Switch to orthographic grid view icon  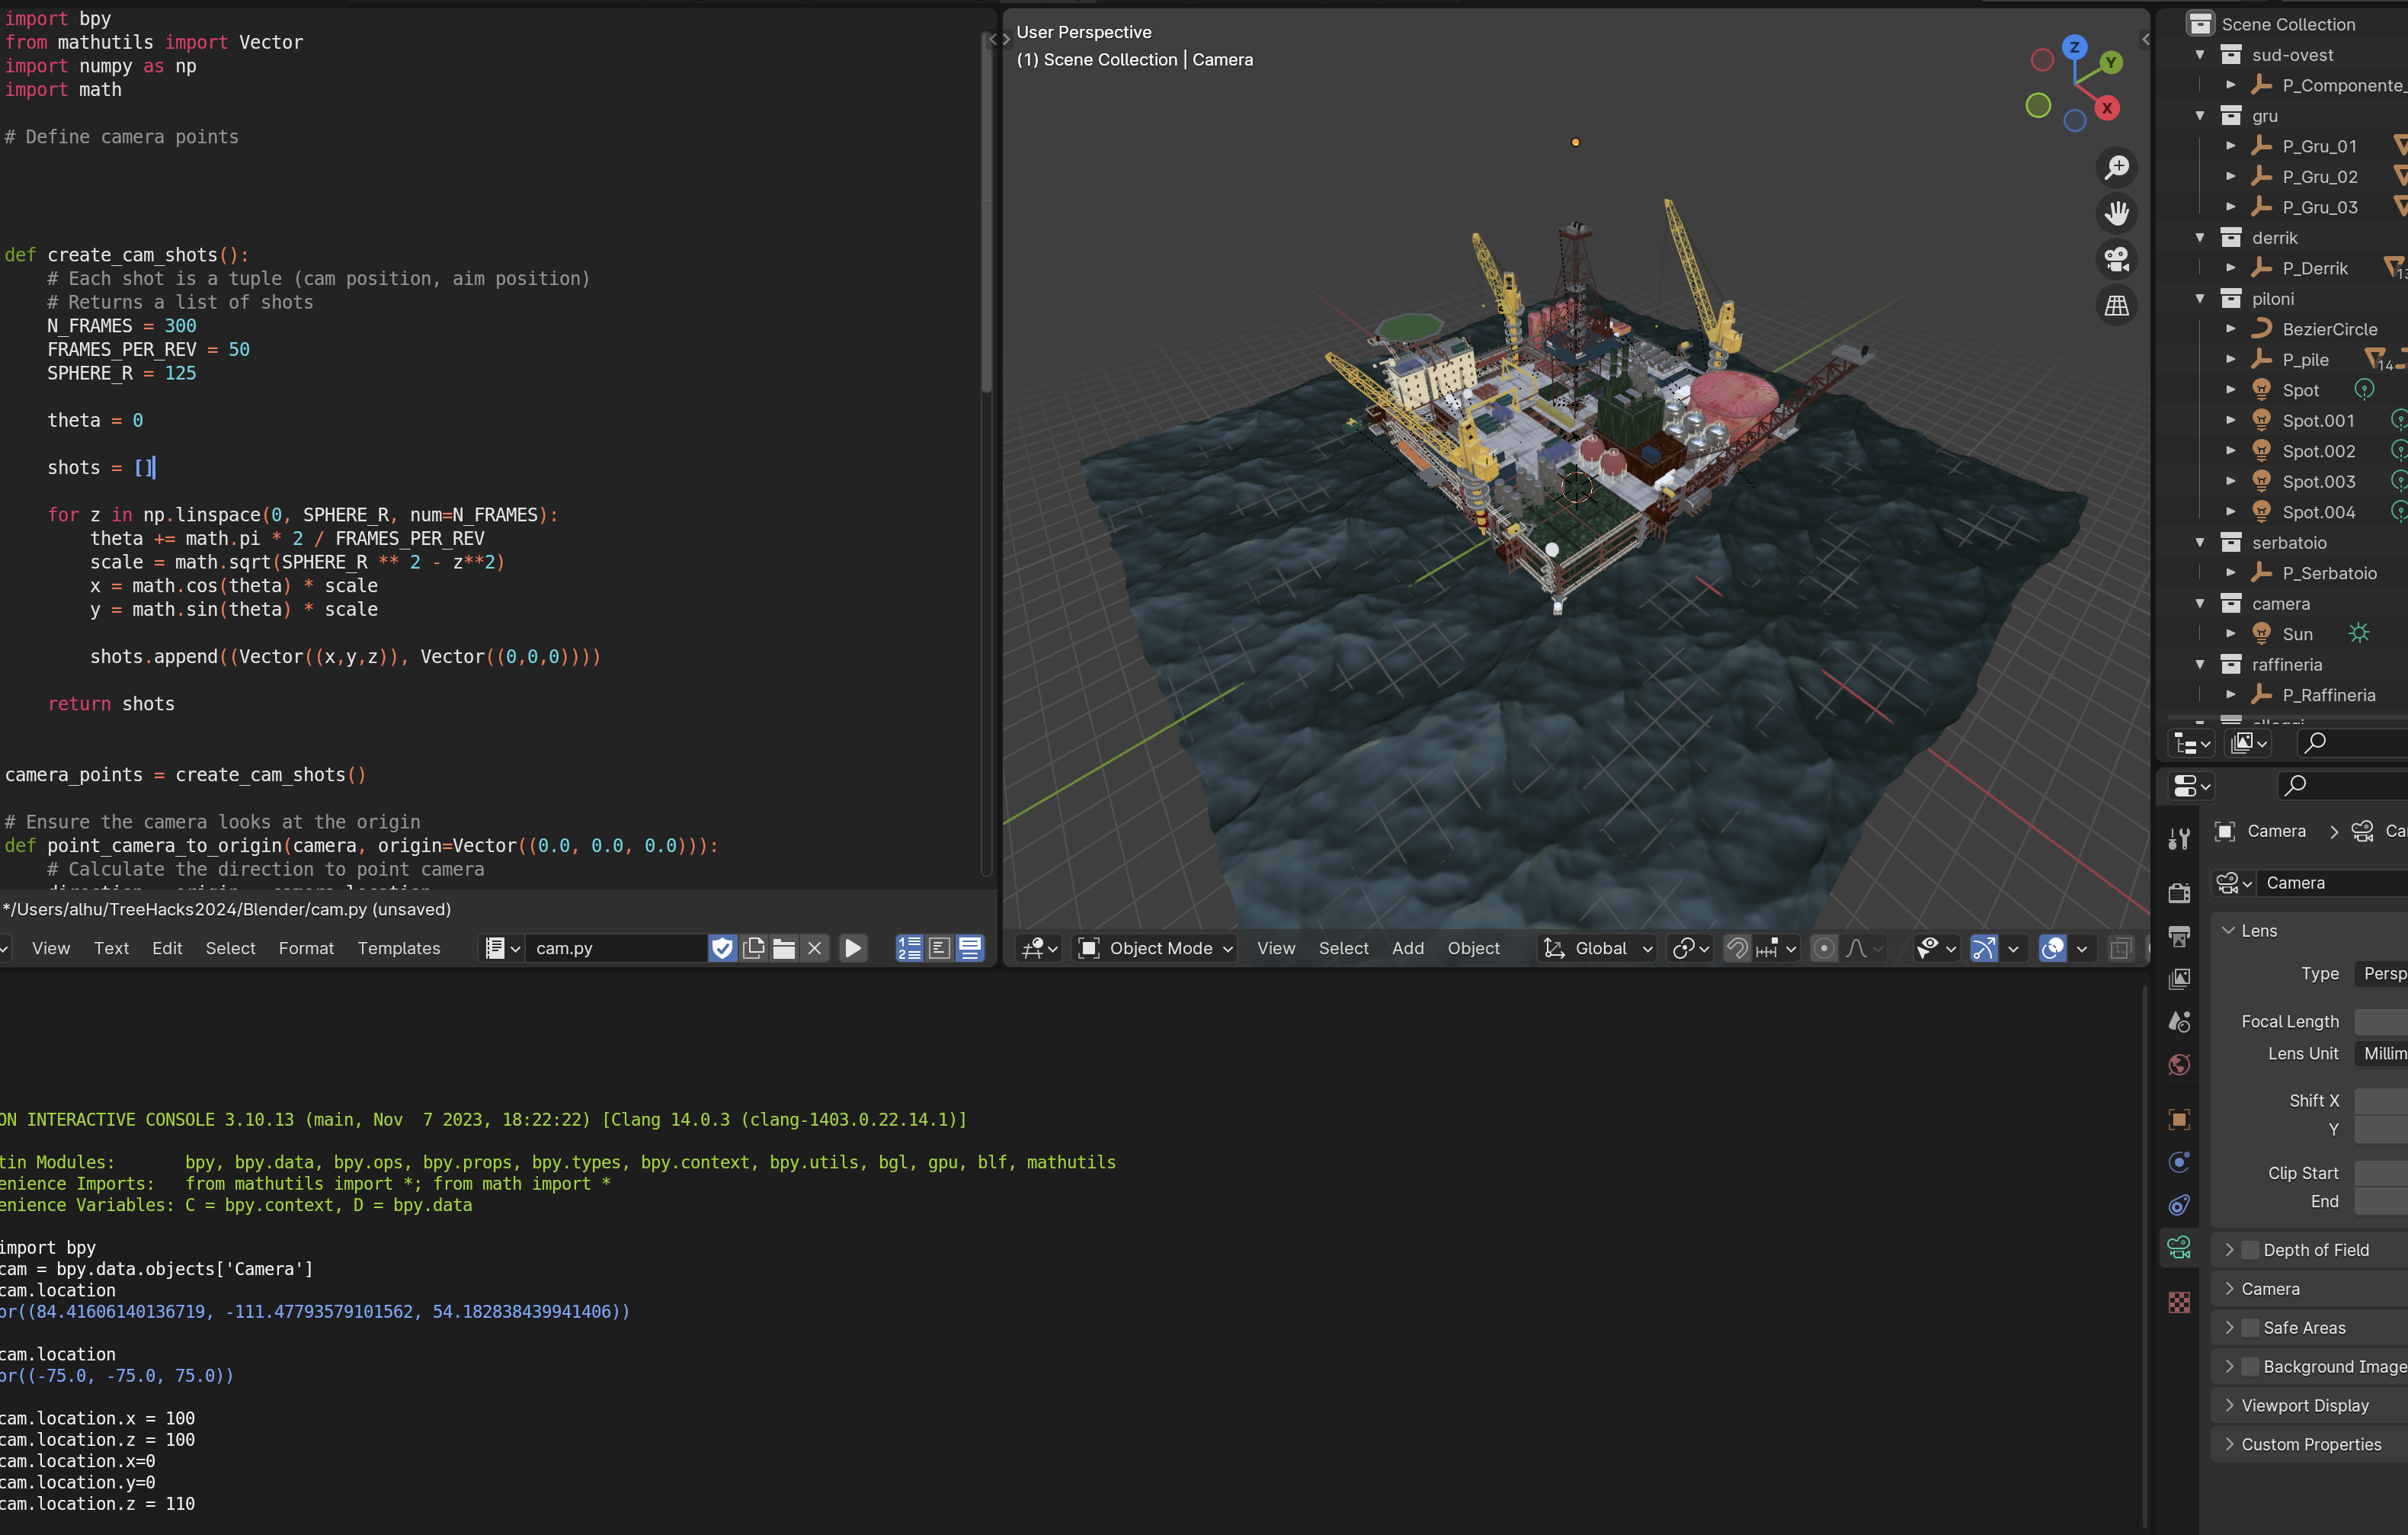click(x=2116, y=306)
